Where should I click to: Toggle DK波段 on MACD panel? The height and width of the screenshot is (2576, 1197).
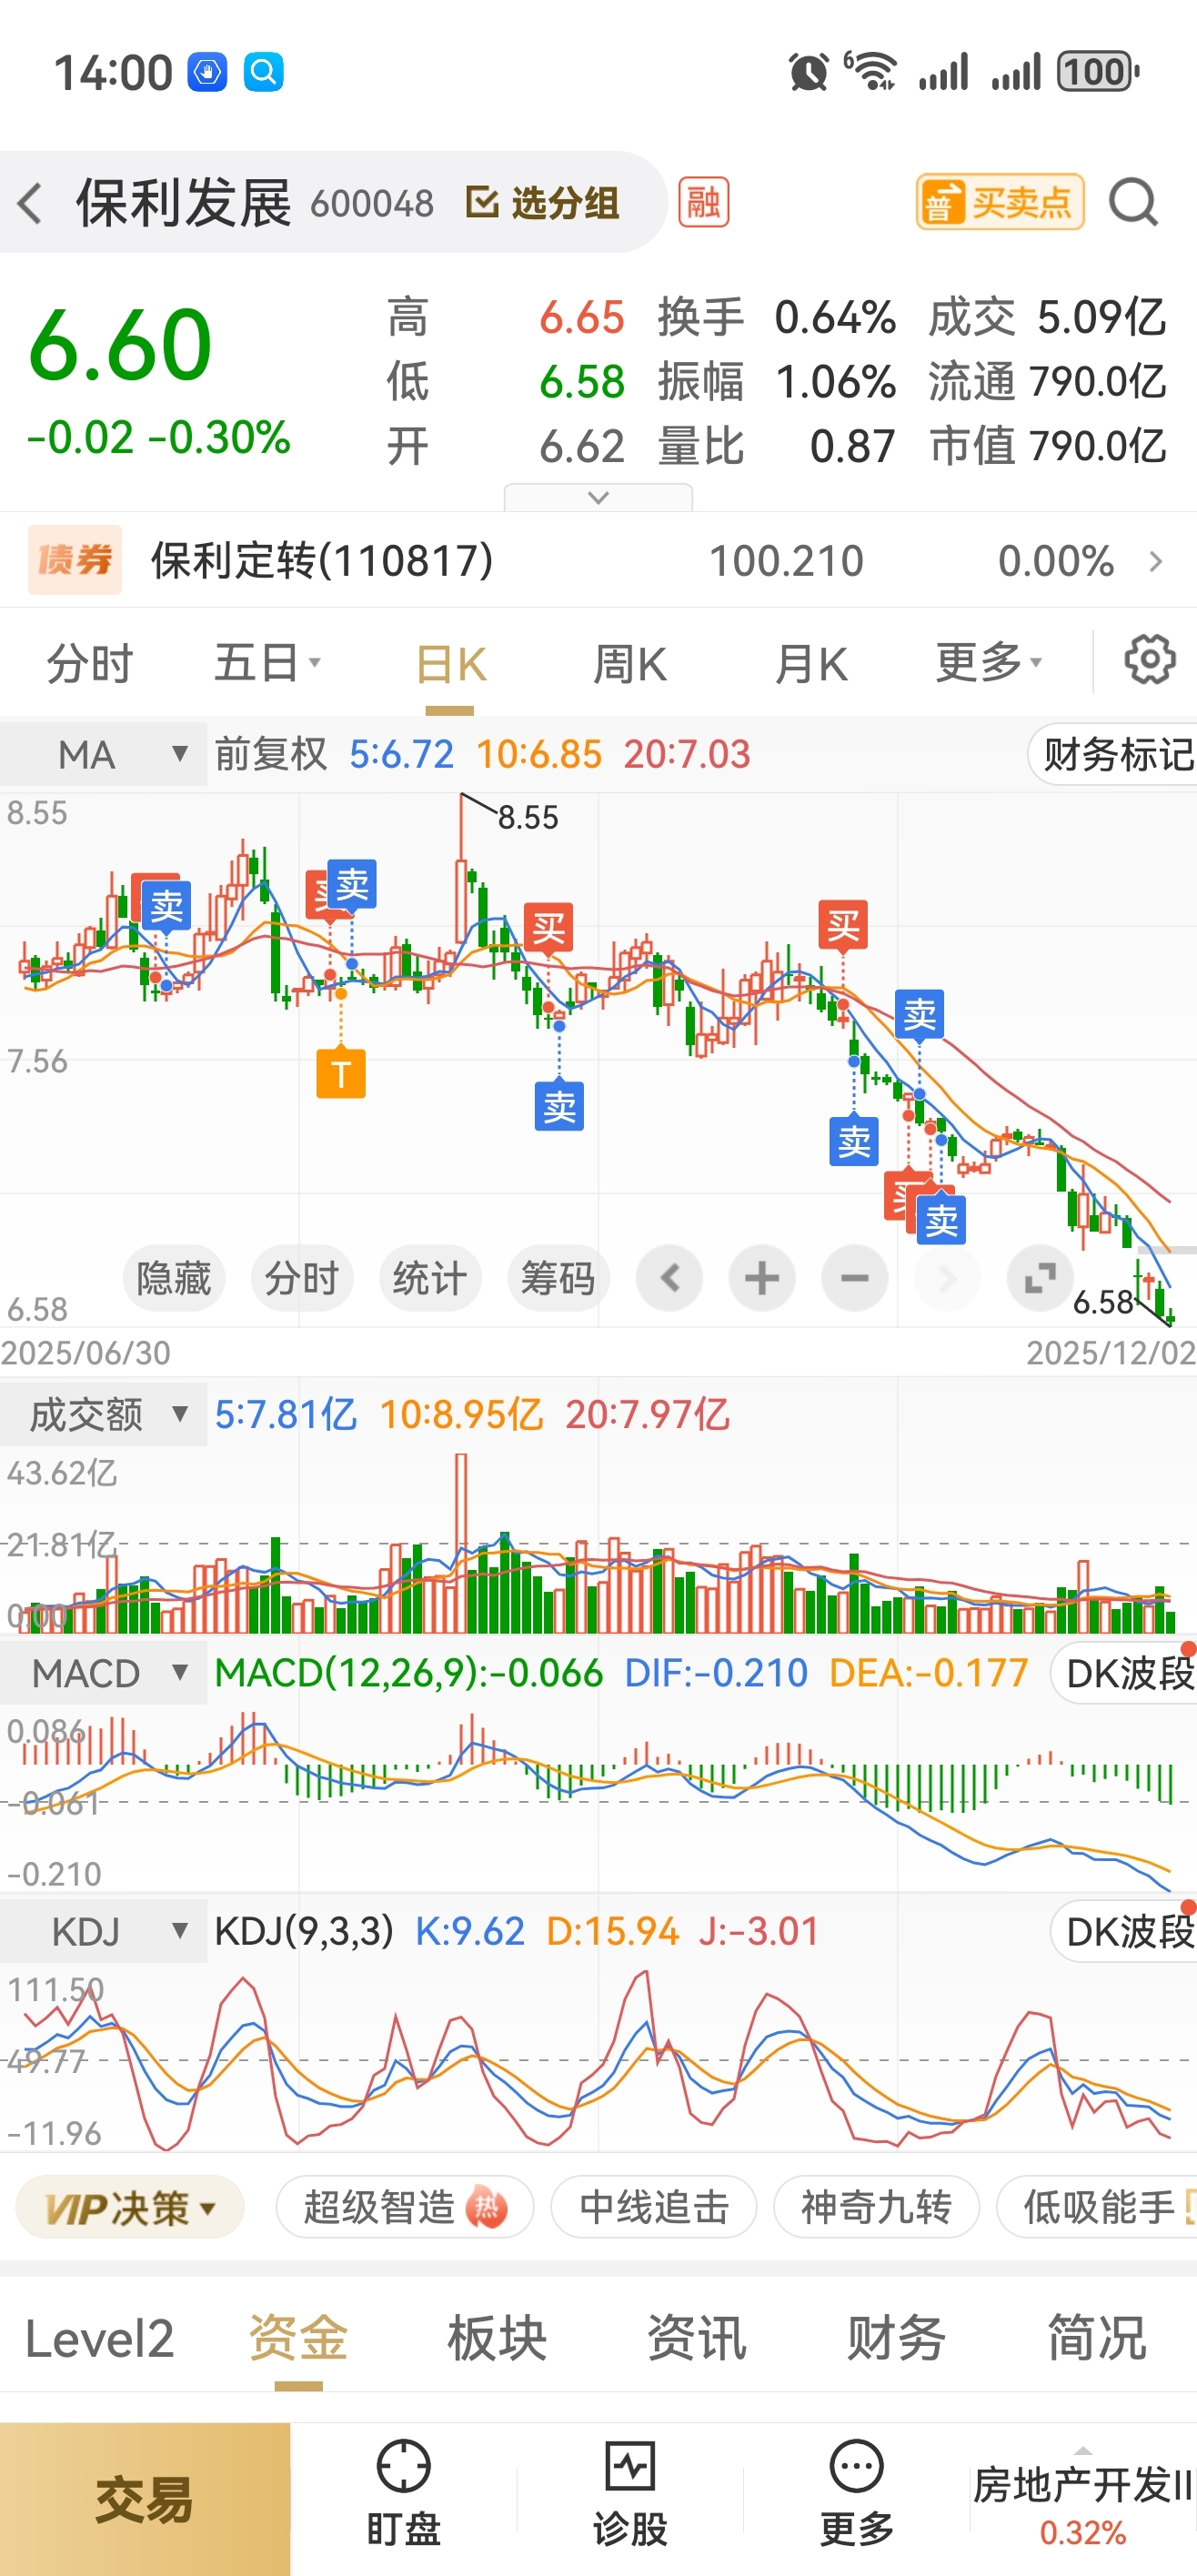pos(1124,1673)
